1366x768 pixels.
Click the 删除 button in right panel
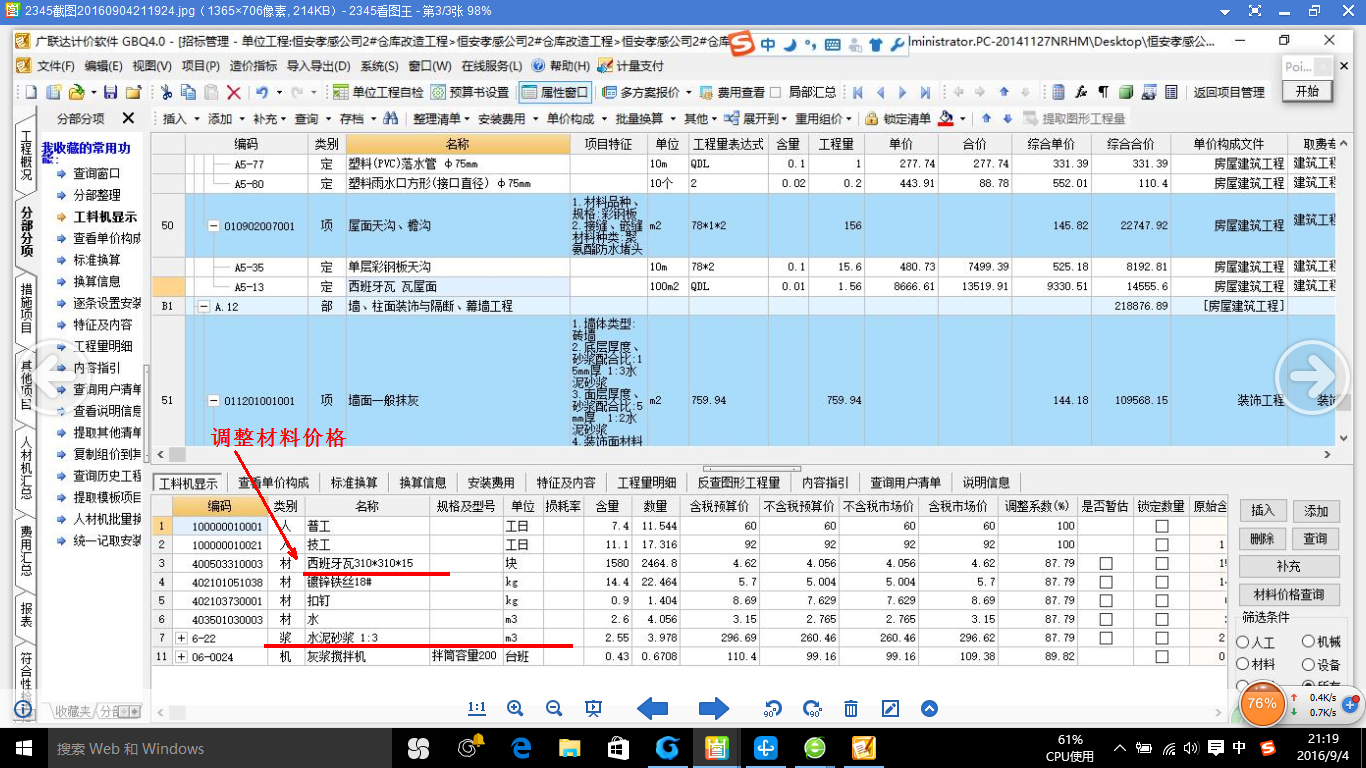1262,539
